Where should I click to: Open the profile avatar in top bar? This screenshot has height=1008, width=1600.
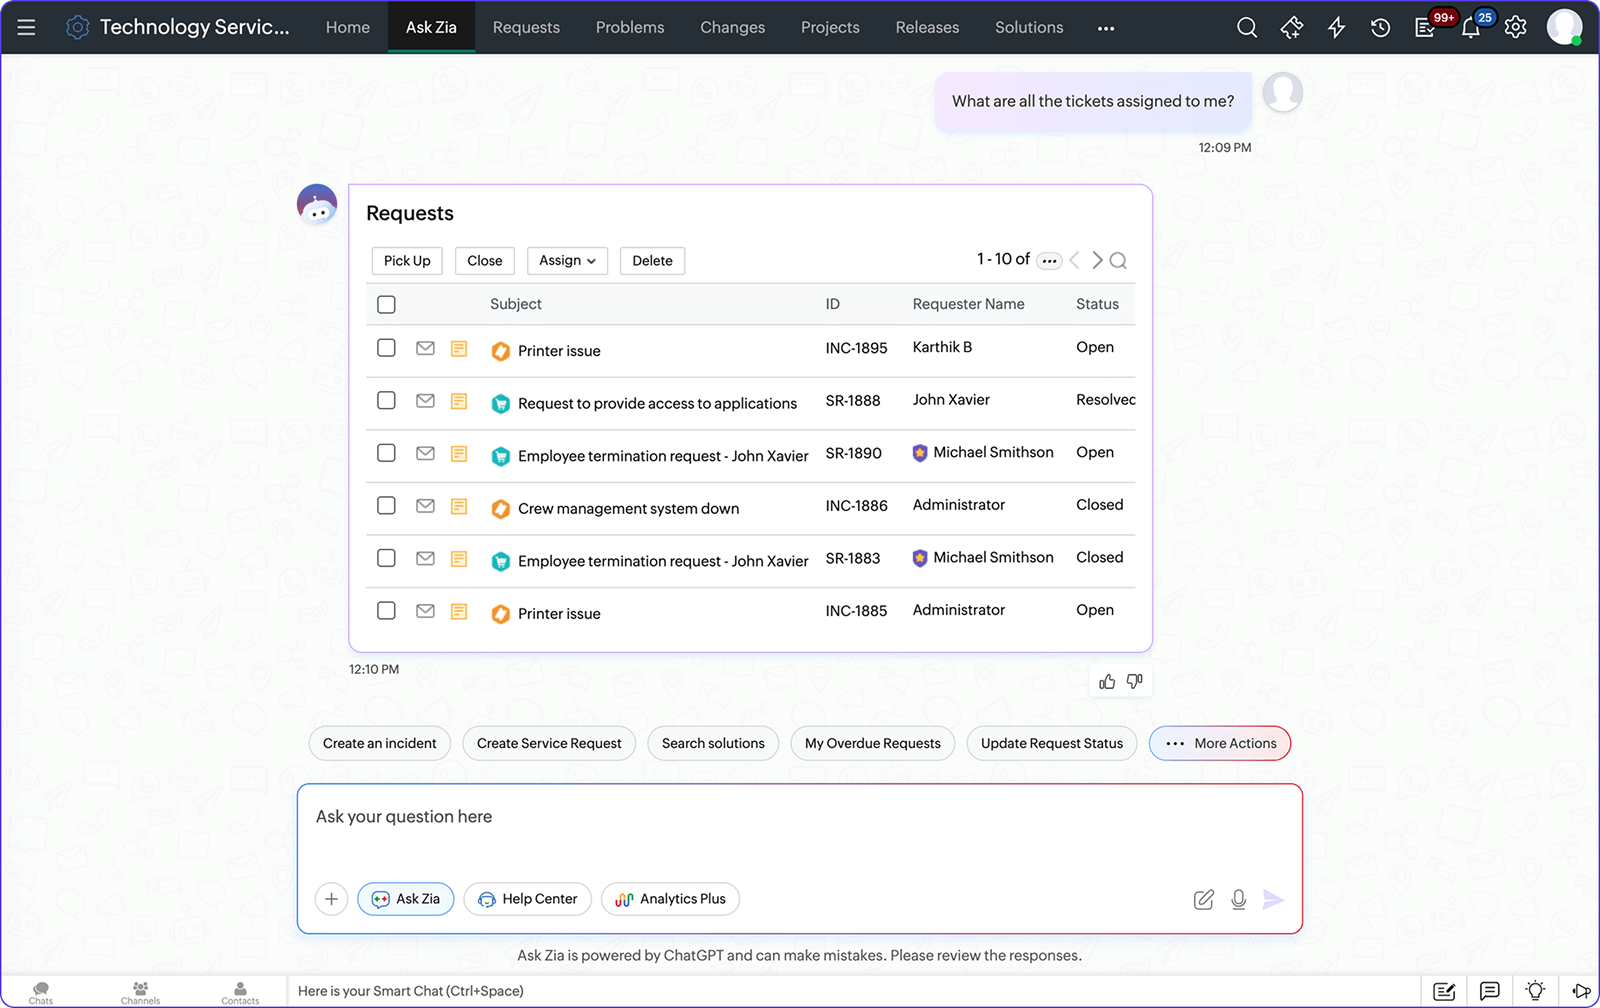(1564, 27)
